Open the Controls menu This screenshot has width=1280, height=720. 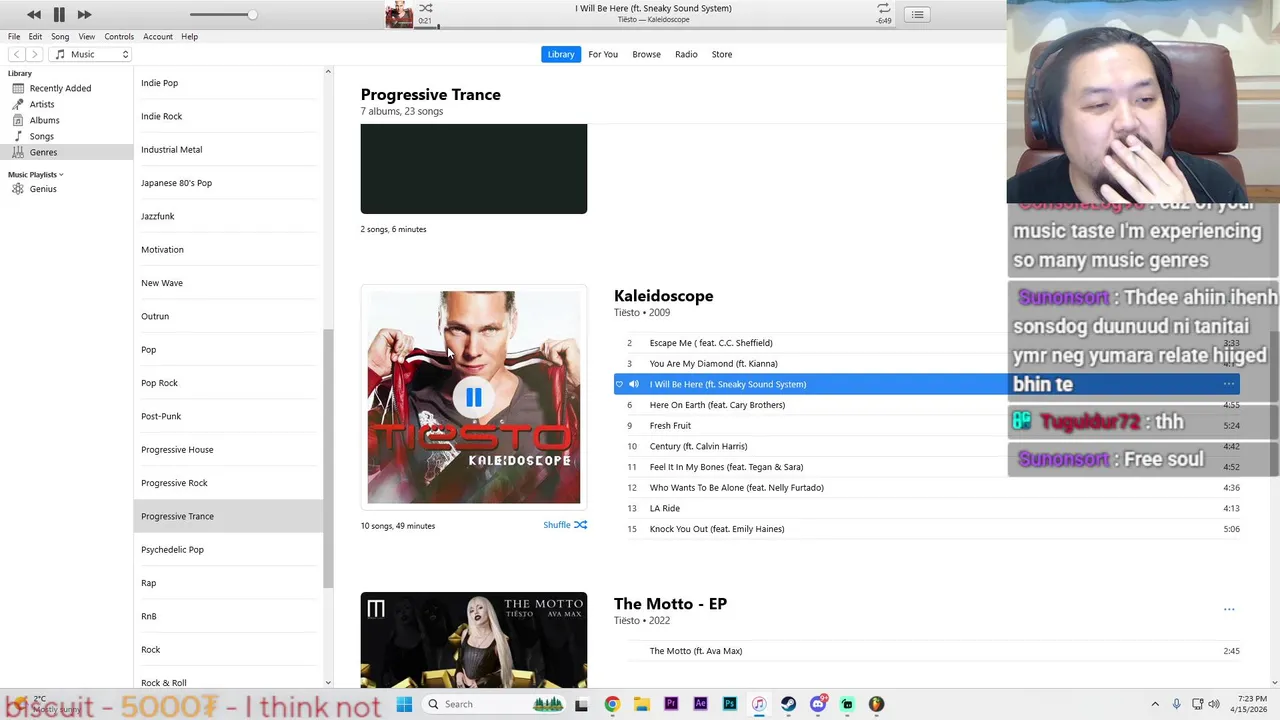tap(119, 36)
